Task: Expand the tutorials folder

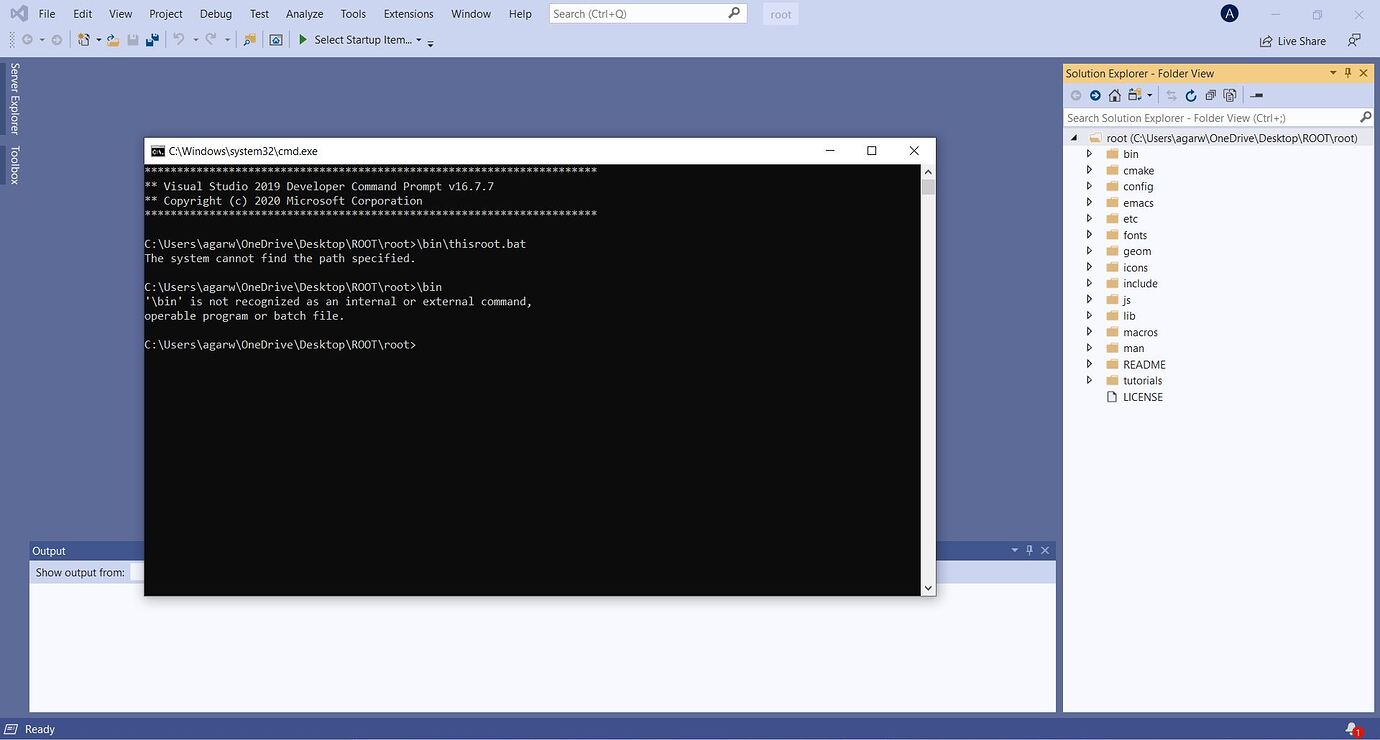Action: (x=1089, y=380)
